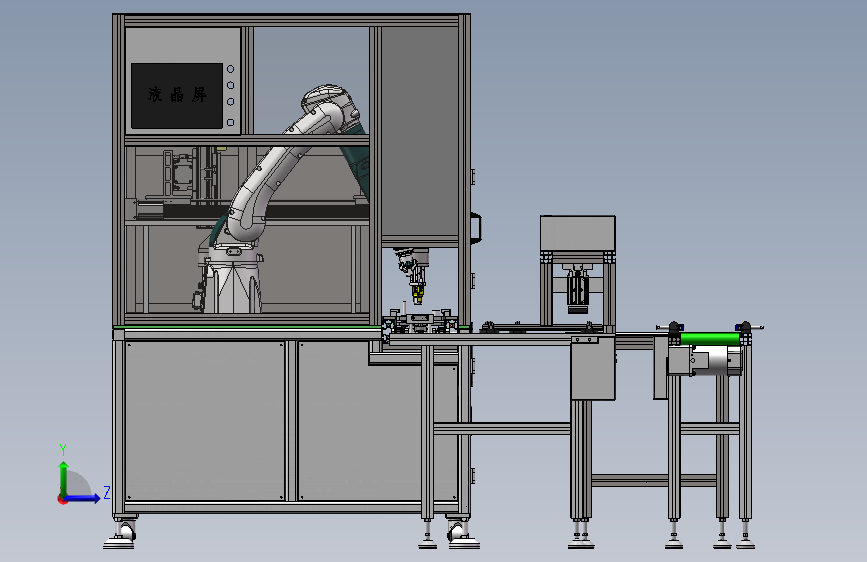Pick the black handle on the cabinet side
Viewport: 867px width, 562px height.
click(477, 227)
